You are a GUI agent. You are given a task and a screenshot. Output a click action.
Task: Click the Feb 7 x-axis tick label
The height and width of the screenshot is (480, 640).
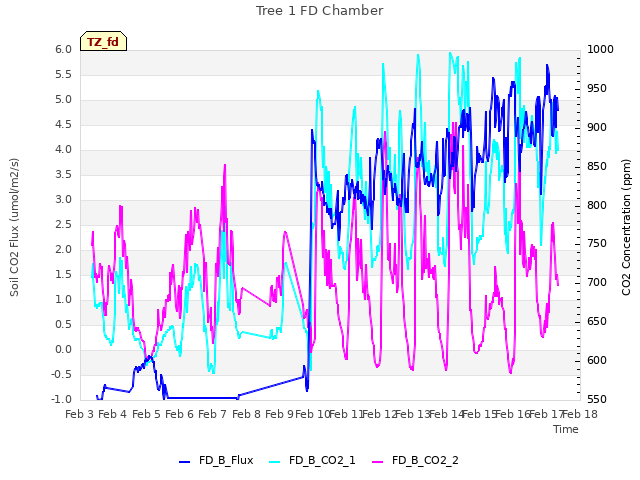(x=213, y=414)
